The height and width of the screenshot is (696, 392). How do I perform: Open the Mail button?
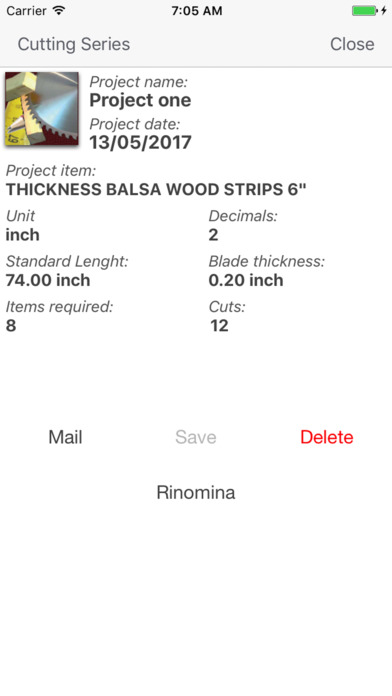[65, 437]
